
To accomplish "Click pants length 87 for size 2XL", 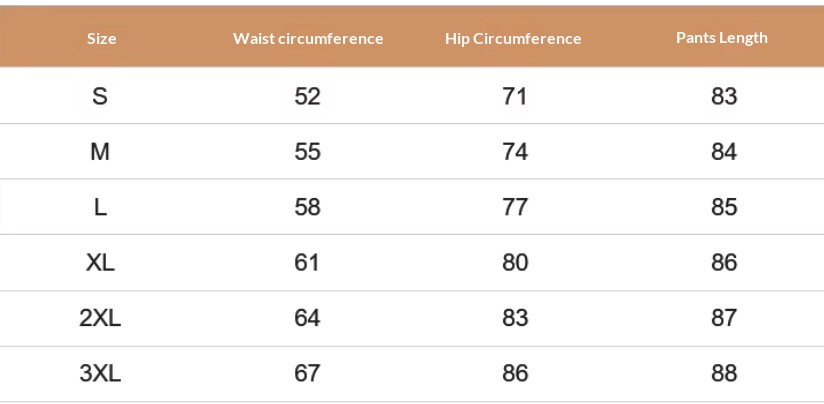I will [x=723, y=318].
